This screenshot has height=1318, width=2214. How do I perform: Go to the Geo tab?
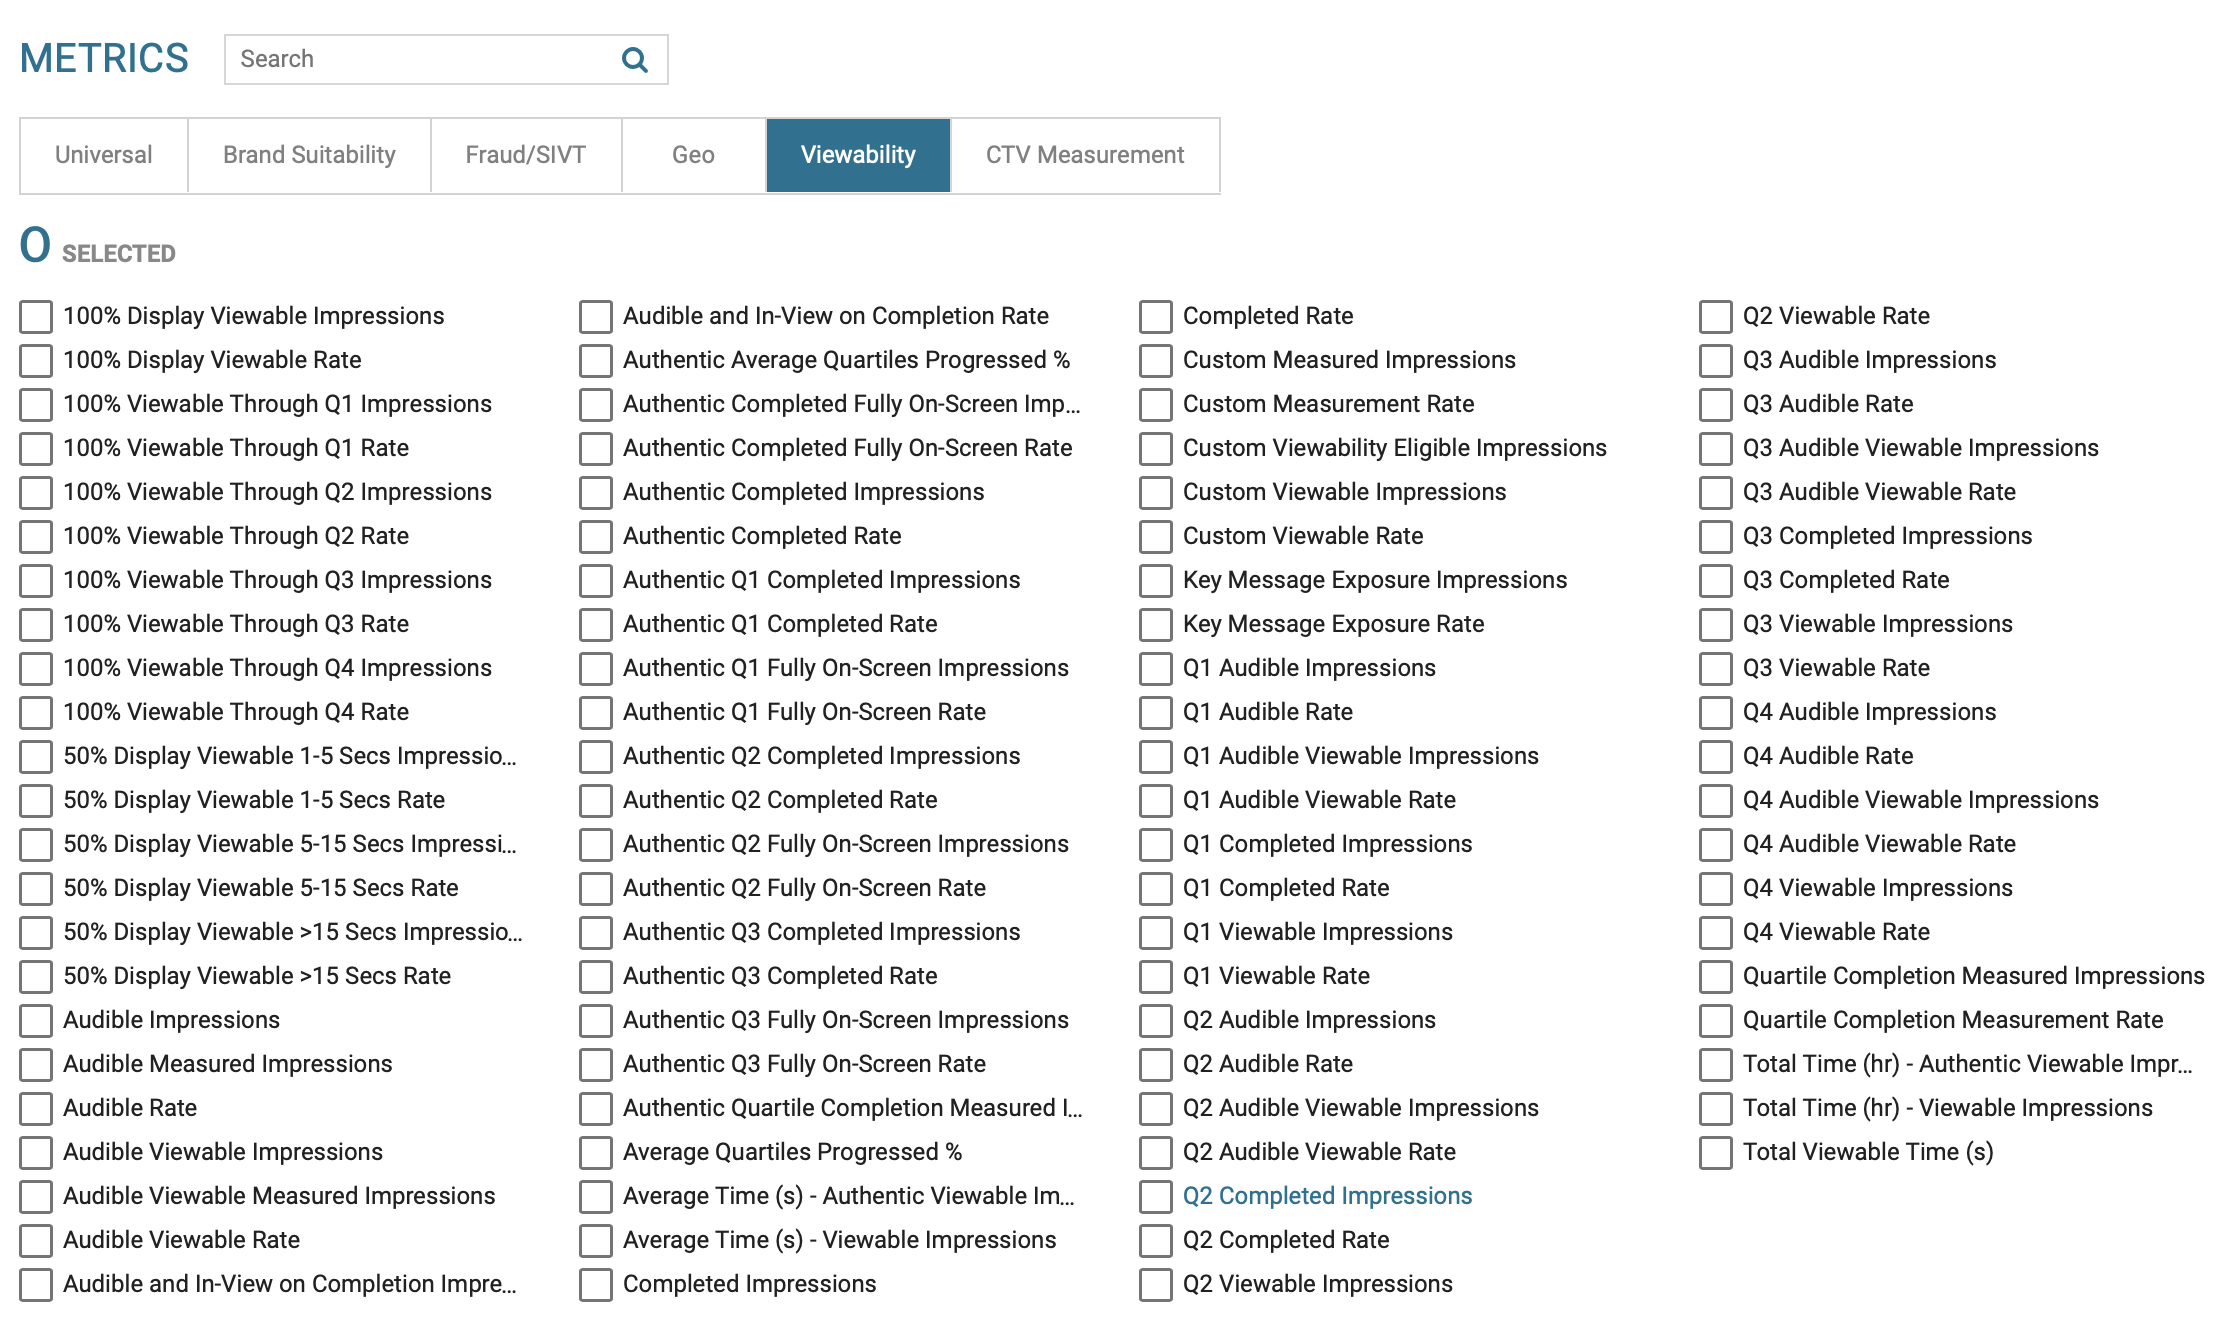pyautogui.click(x=693, y=155)
